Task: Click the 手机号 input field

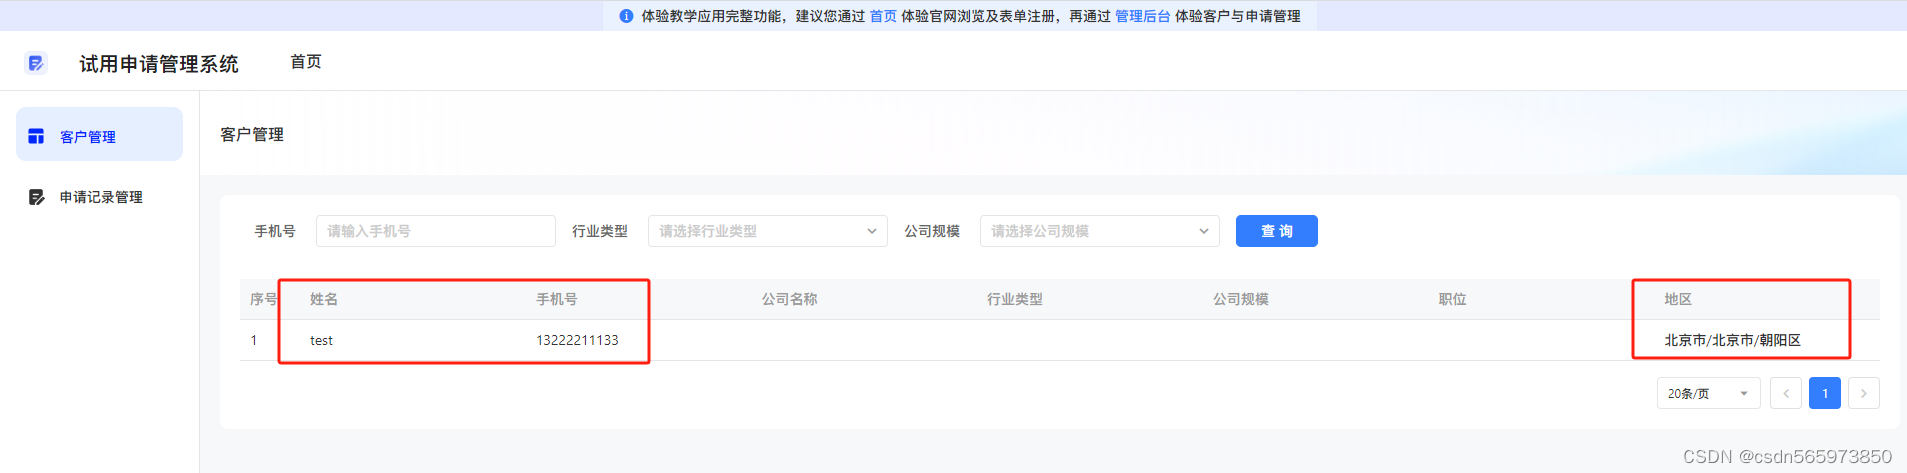Action: [436, 231]
